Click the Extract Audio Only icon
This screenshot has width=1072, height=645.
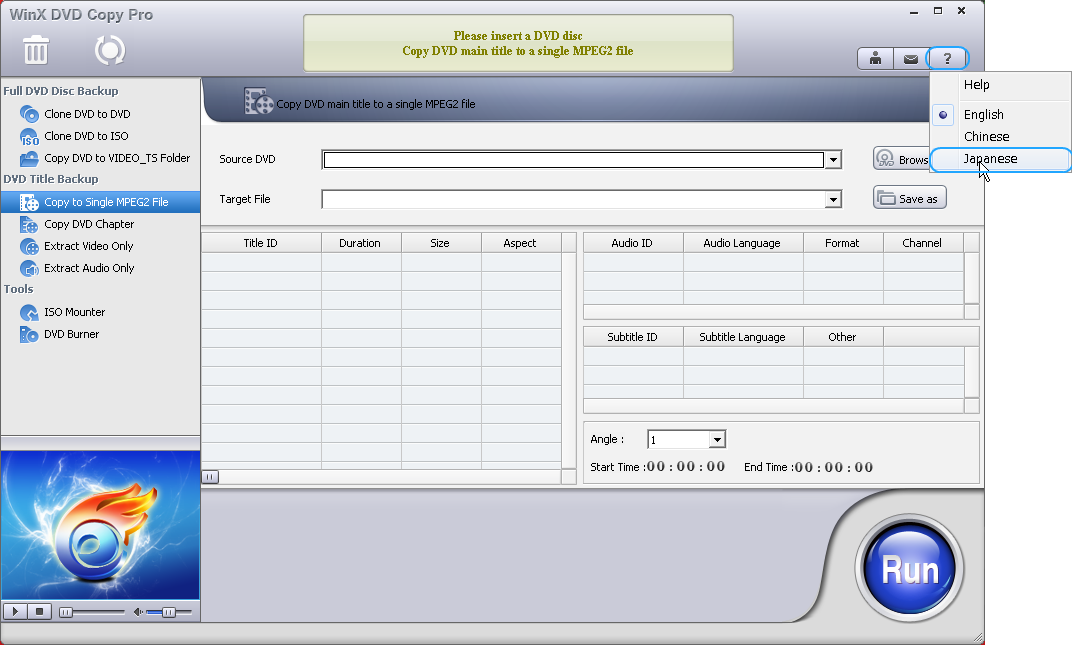(x=29, y=268)
